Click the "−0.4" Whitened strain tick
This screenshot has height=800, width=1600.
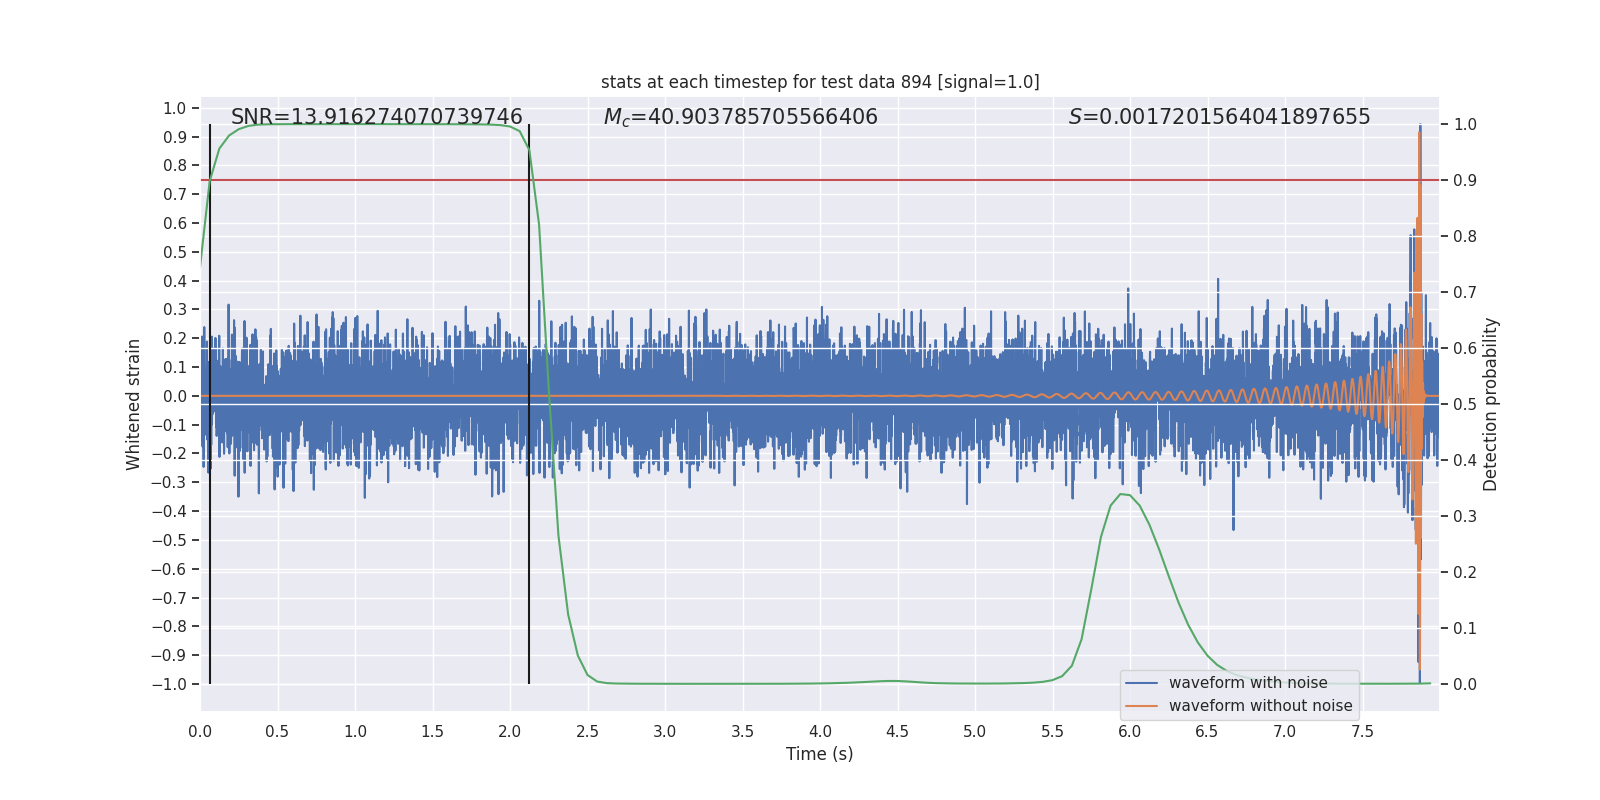(169, 511)
